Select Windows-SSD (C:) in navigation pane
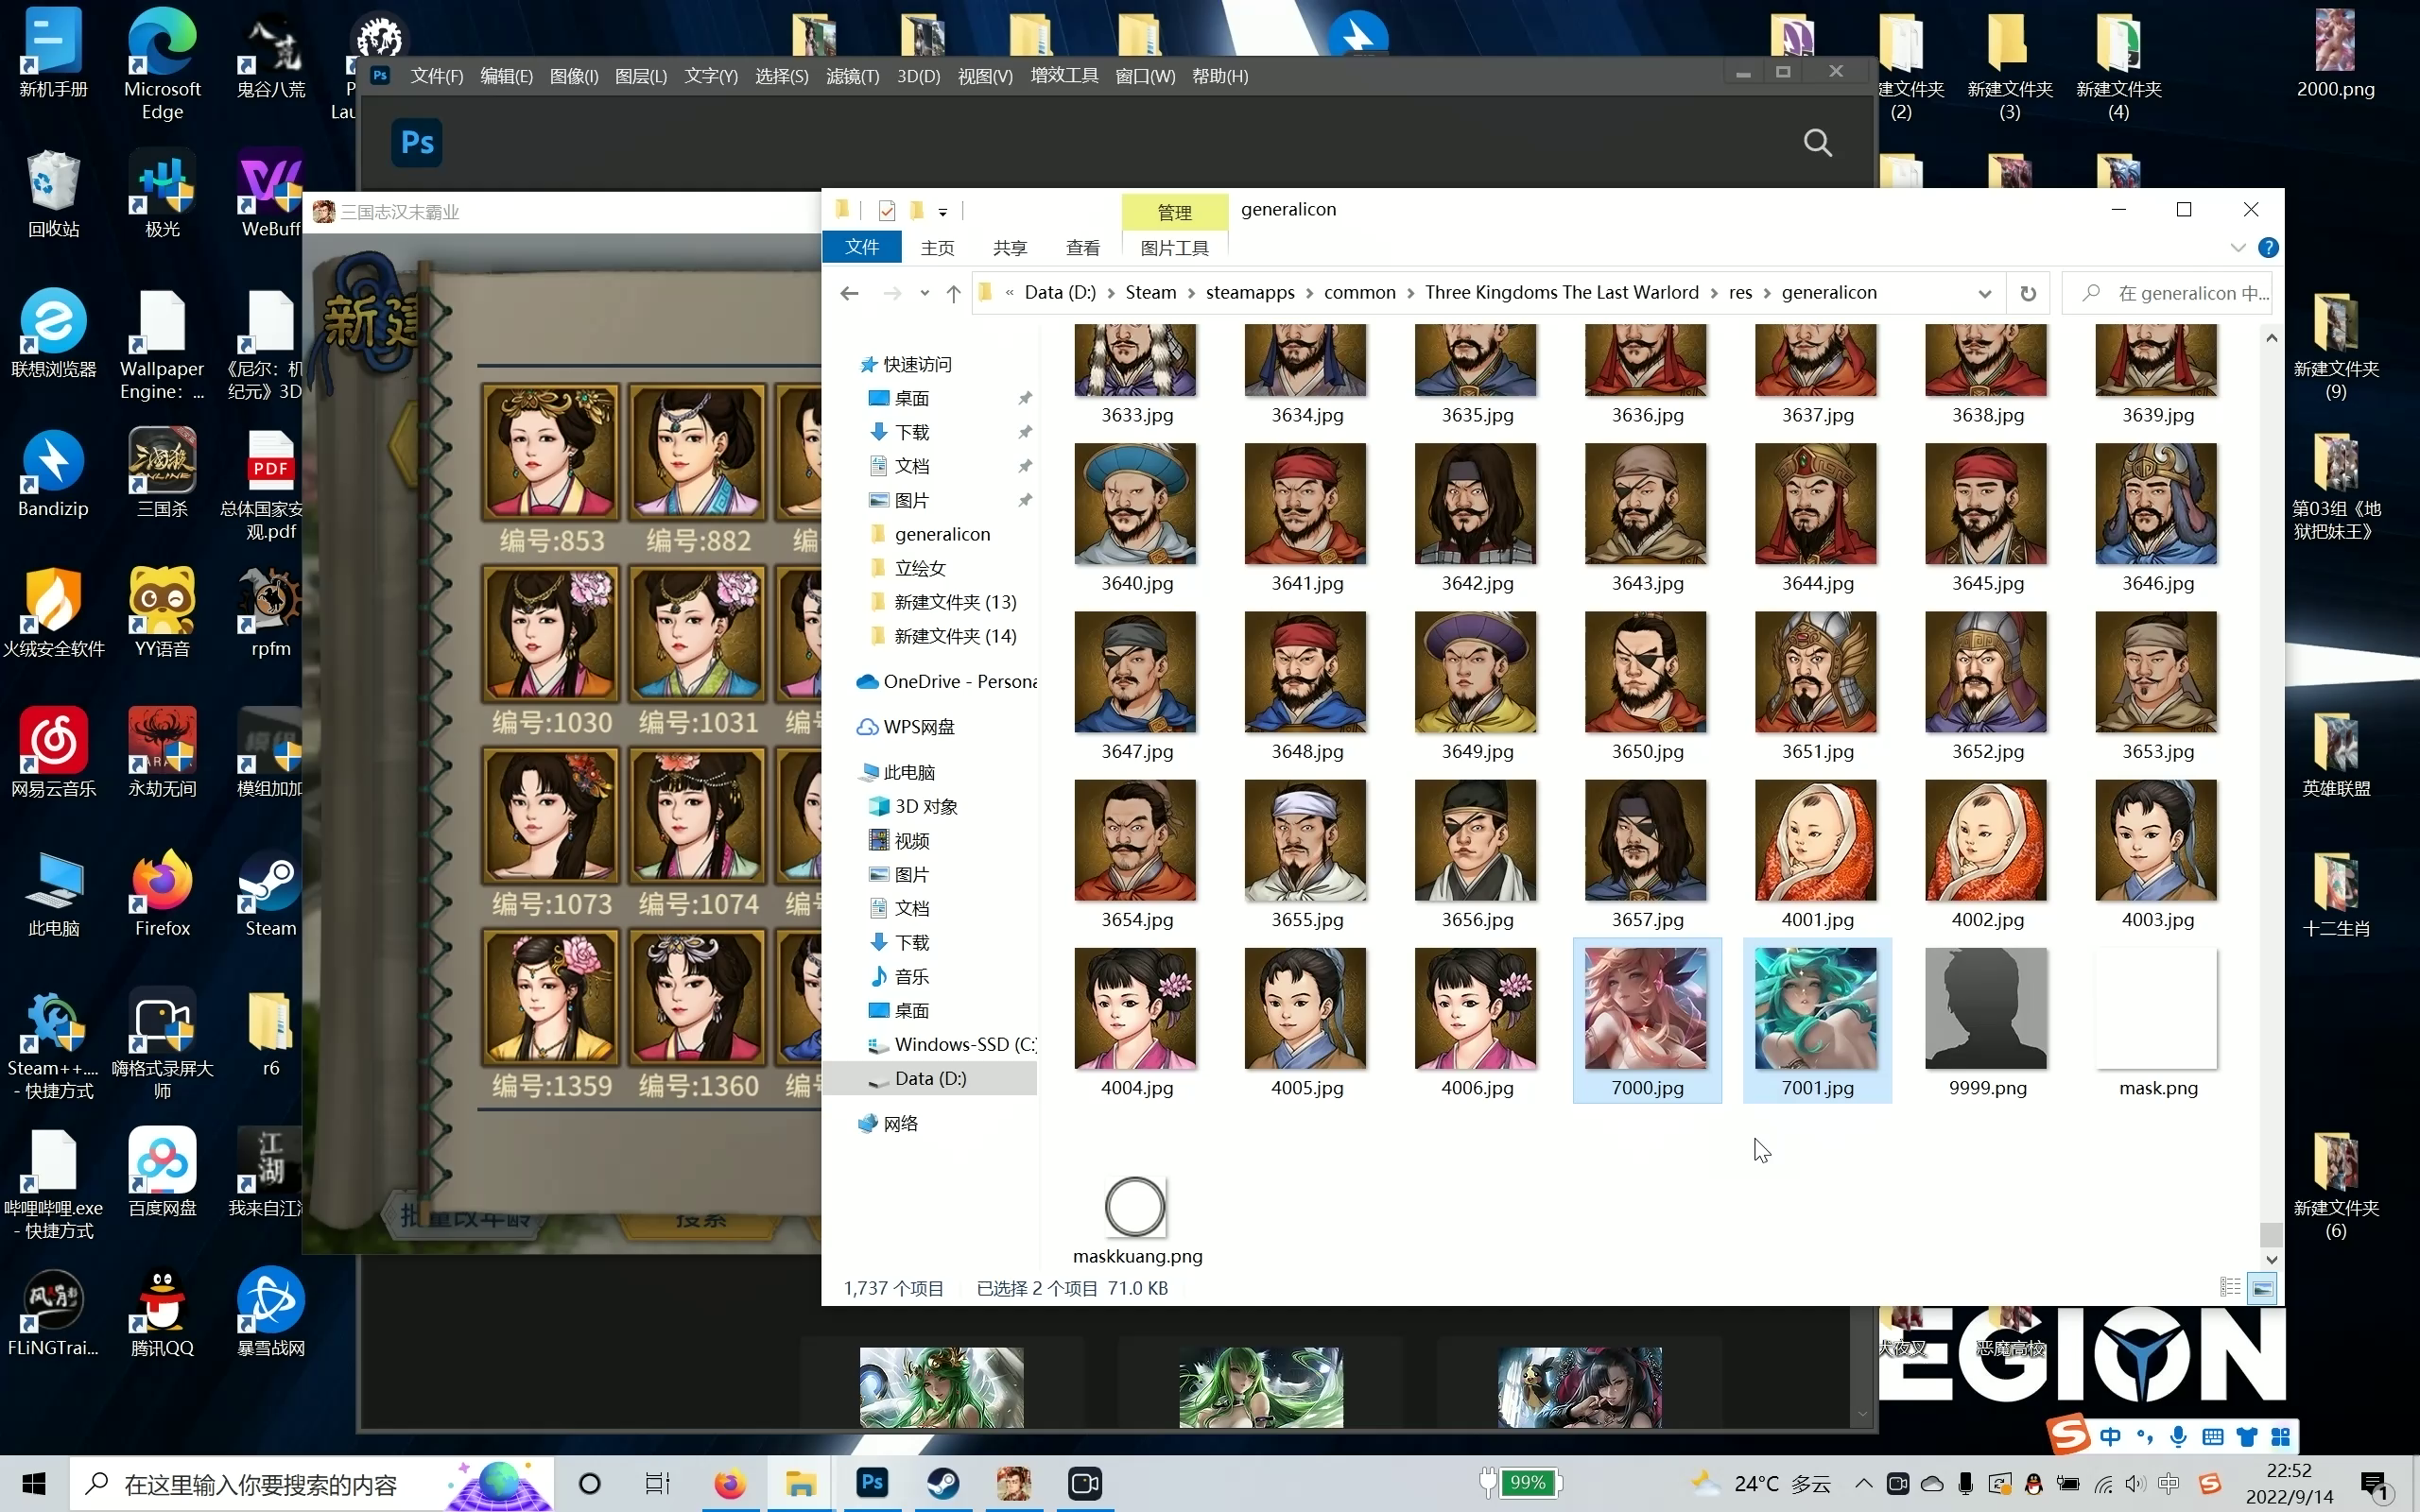The width and height of the screenshot is (2420, 1512). coord(952,1044)
